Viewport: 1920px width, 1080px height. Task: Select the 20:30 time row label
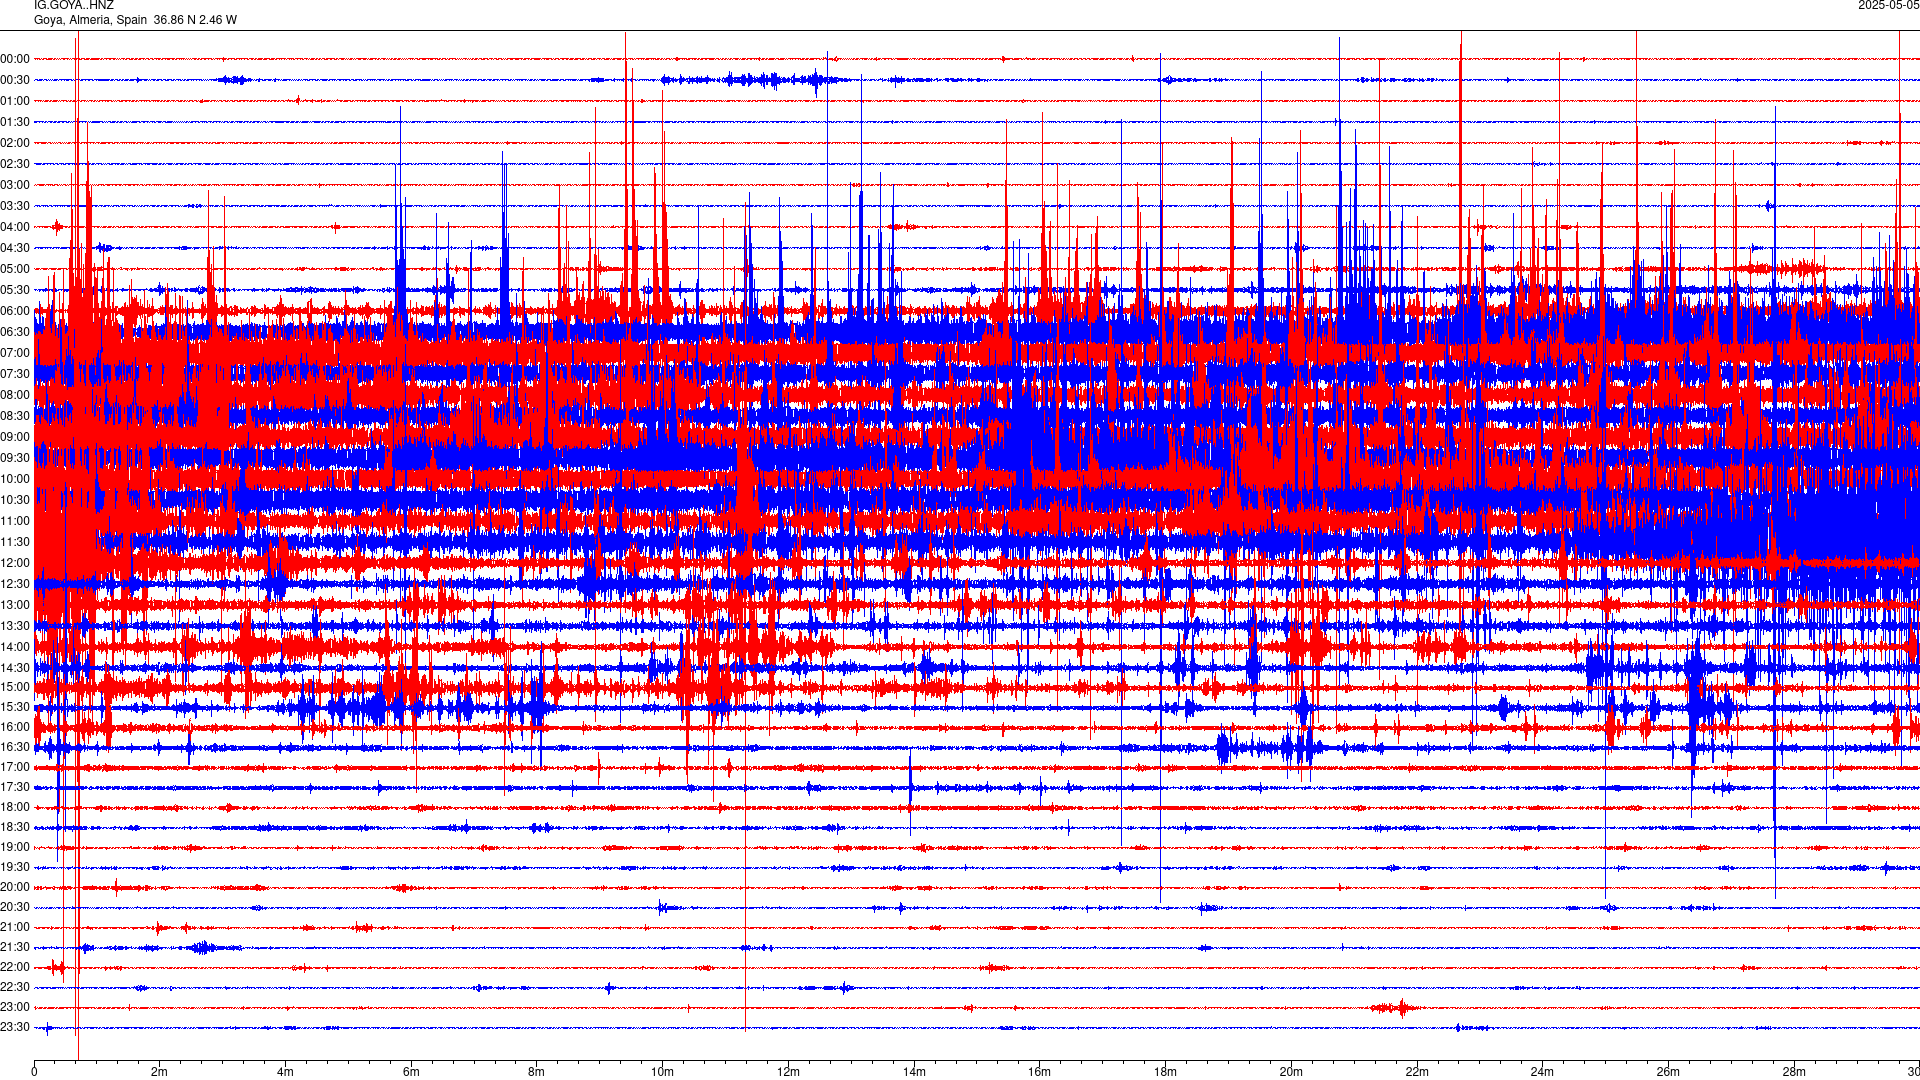point(15,907)
